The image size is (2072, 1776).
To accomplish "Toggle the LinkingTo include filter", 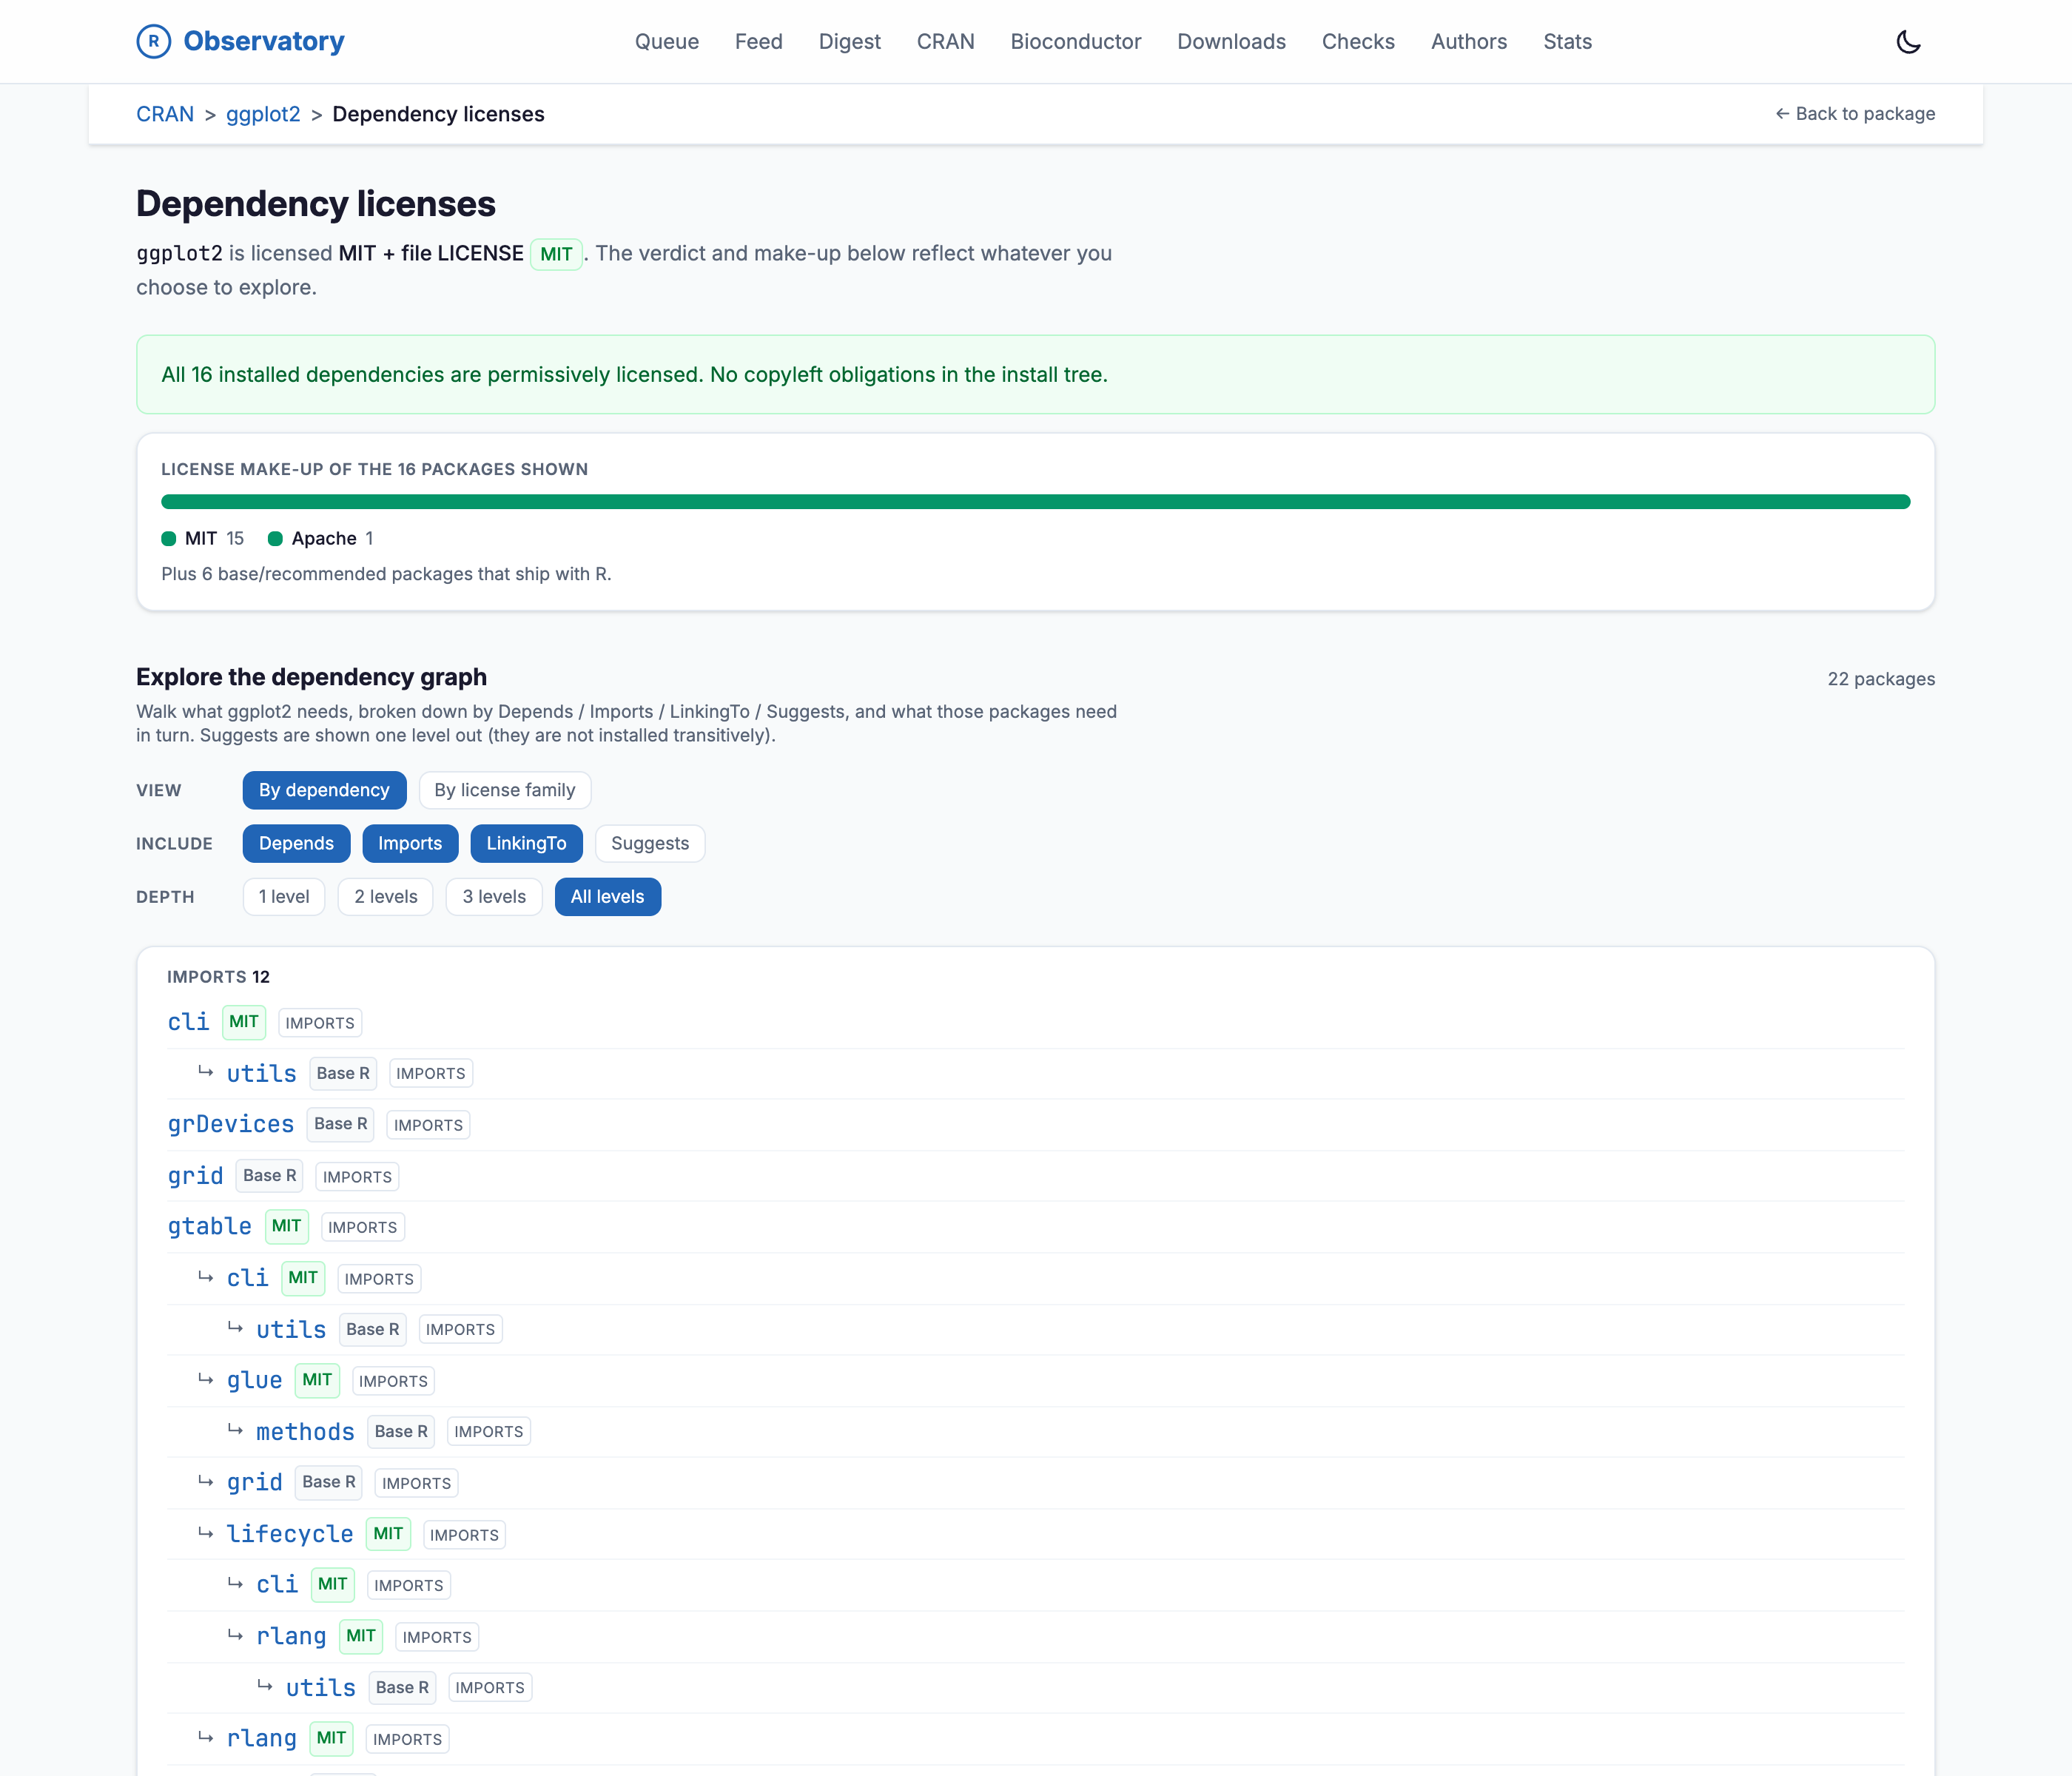I will (x=526, y=843).
